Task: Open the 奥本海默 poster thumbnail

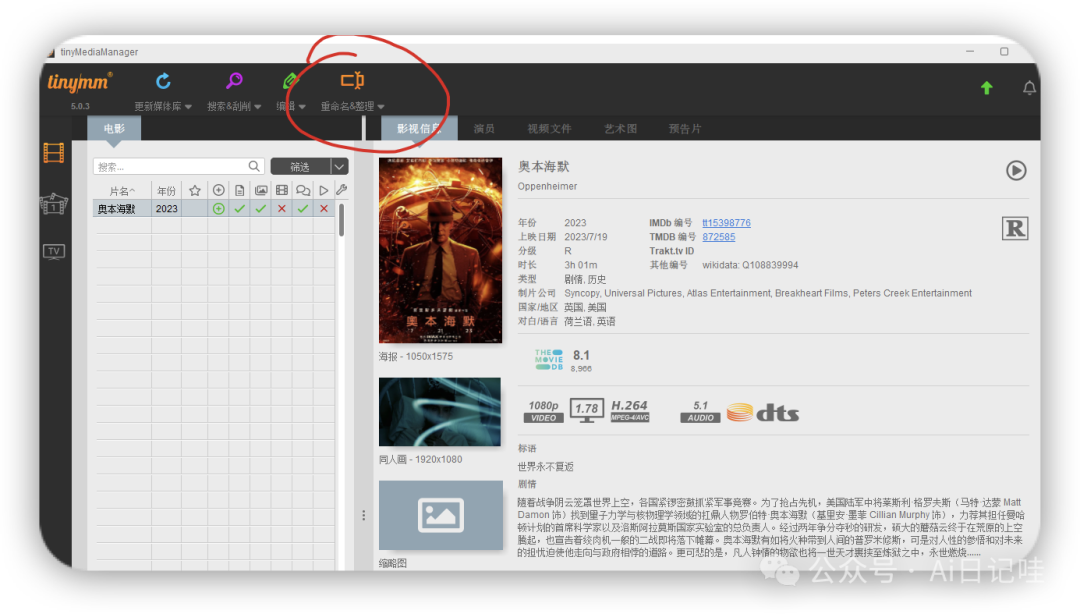Action: point(440,250)
